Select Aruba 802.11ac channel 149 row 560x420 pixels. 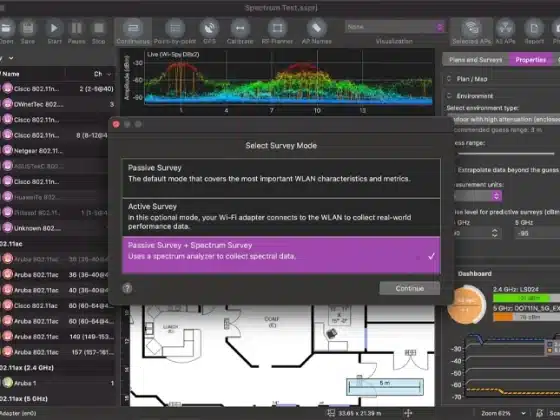[57, 336]
